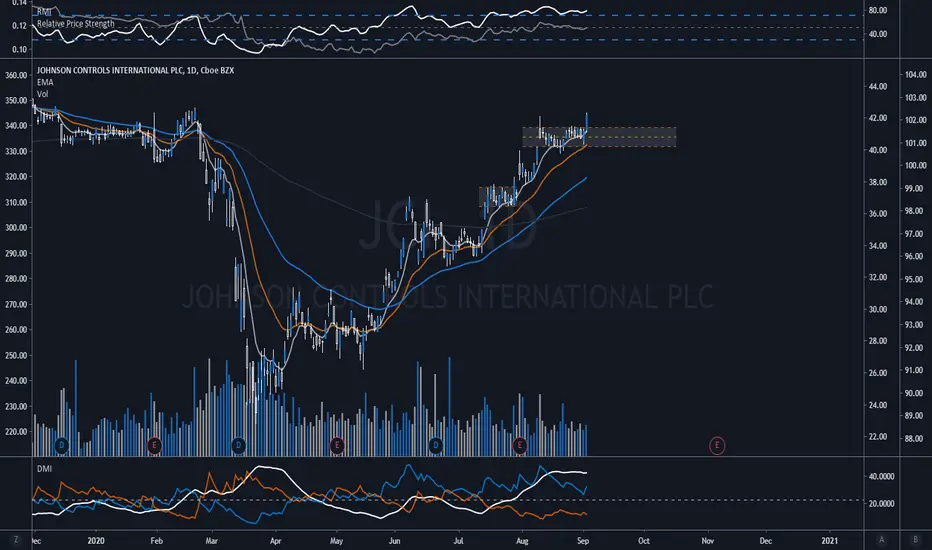The image size is (932, 550).
Task: Click the 96.00 value on far-right scale
Action: pyautogui.click(x=916, y=256)
